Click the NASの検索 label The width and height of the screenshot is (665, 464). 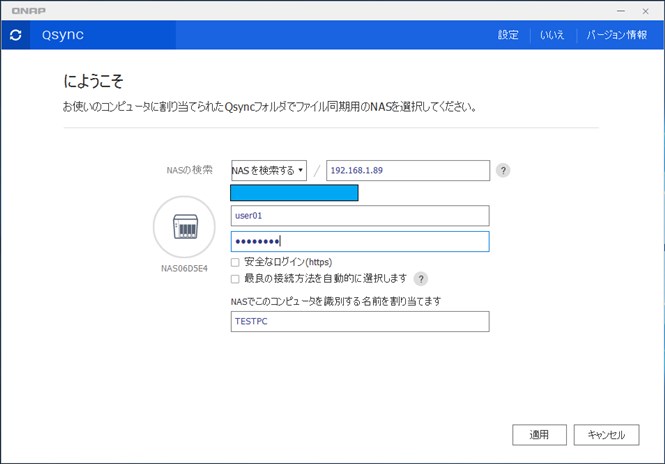coord(189,170)
